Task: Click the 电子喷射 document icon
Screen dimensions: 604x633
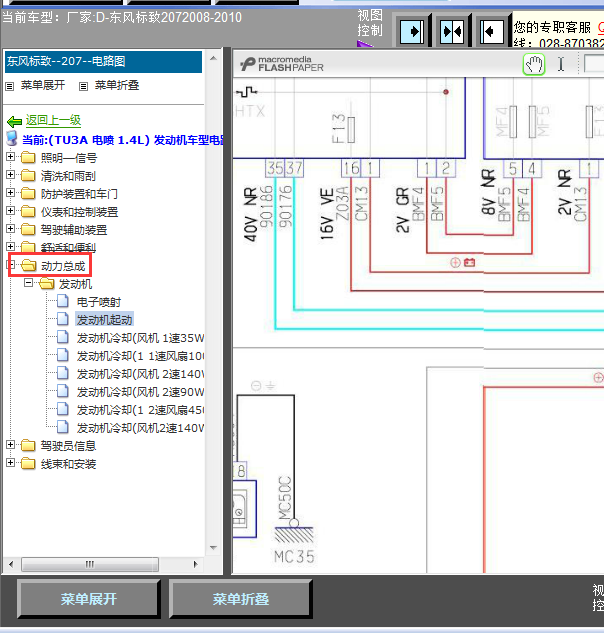Action: 63,301
